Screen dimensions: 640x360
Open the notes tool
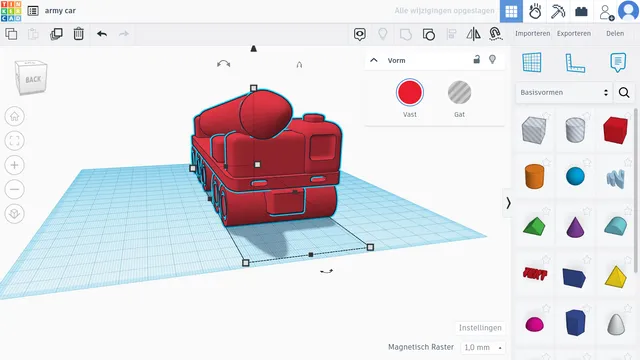click(618, 63)
